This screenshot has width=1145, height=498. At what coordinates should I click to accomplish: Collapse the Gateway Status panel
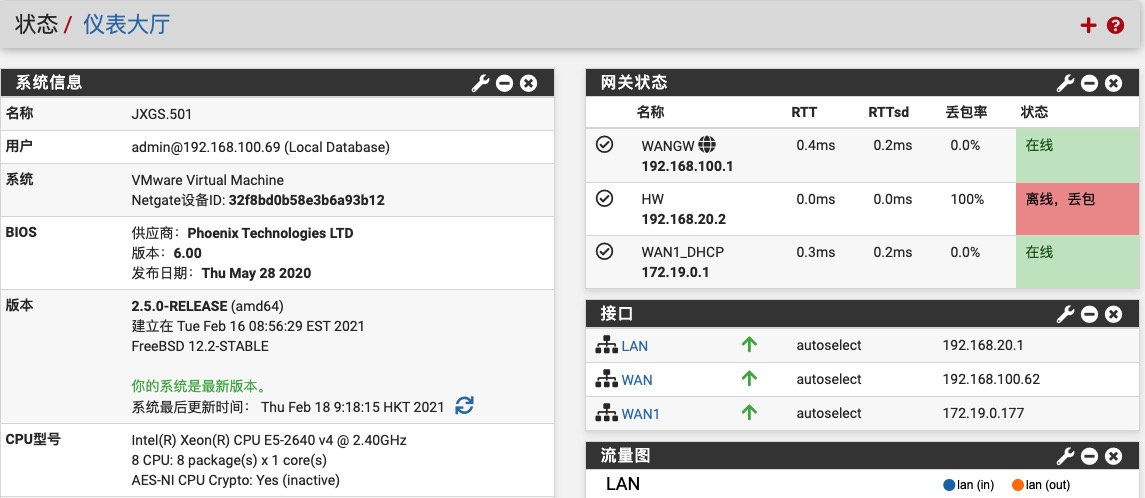coord(1090,83)
